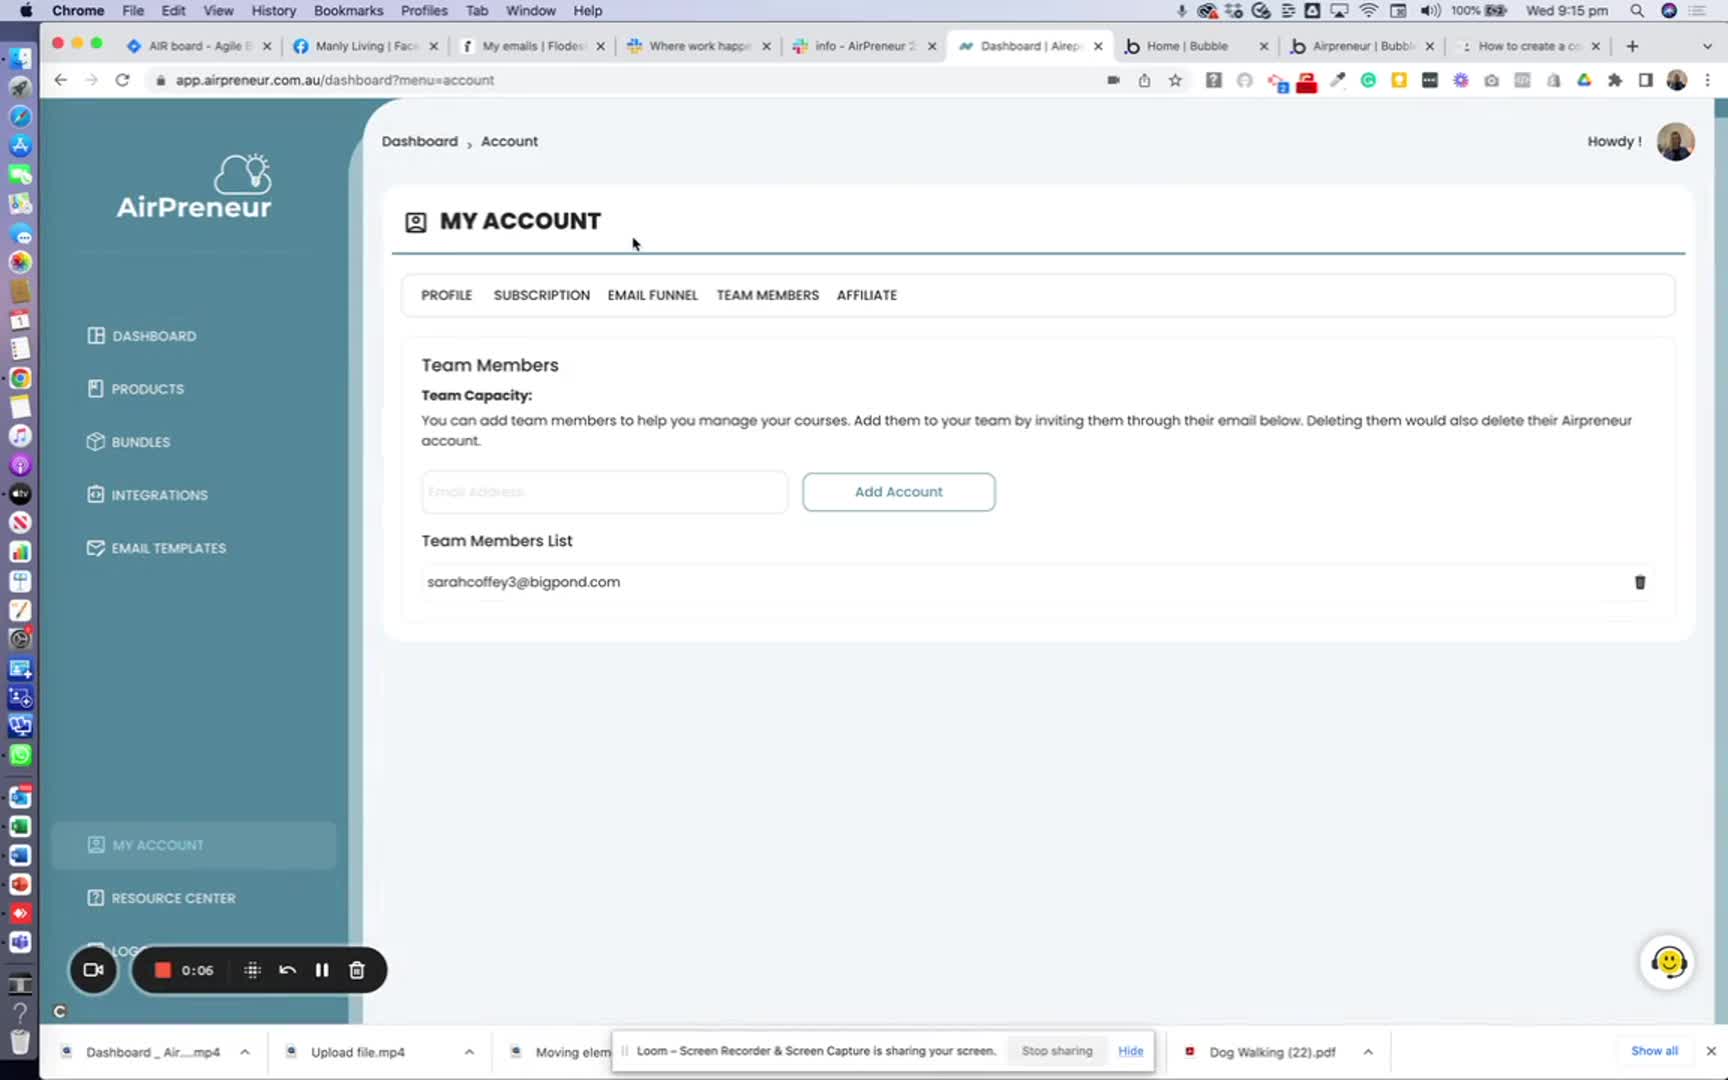Screen dimensions: 1728x1080
Task: Open the Loom drawing tools grid icon
Action: tap(252, 970)
